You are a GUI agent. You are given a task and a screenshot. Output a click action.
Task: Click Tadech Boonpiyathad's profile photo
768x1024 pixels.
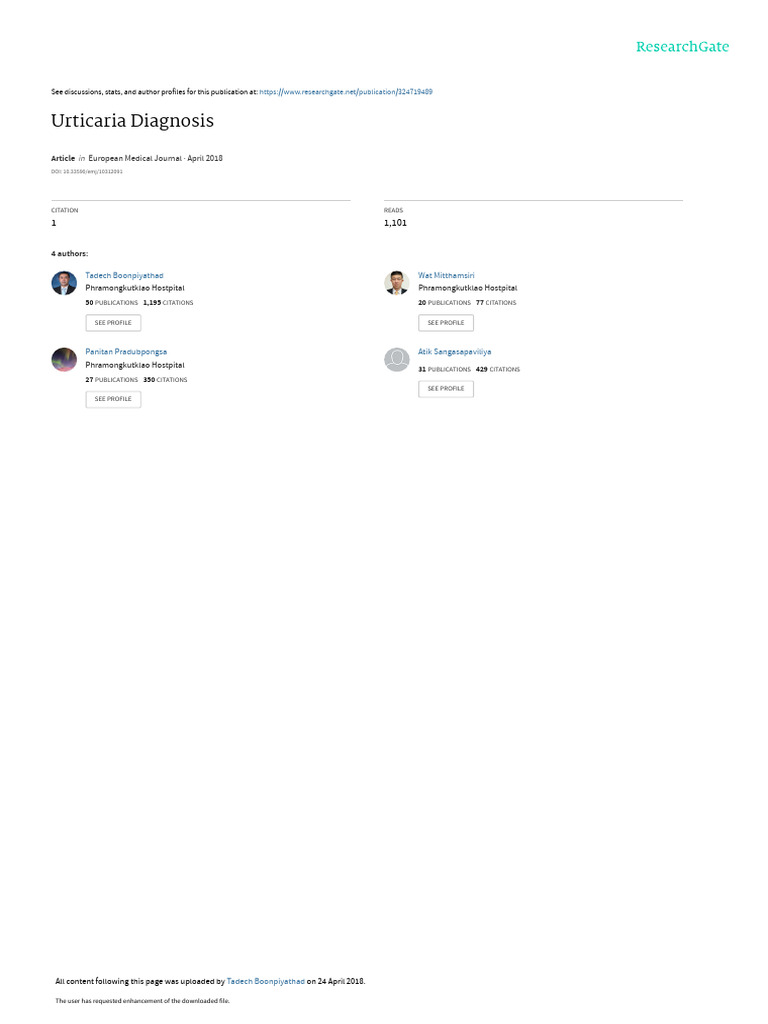64,283
